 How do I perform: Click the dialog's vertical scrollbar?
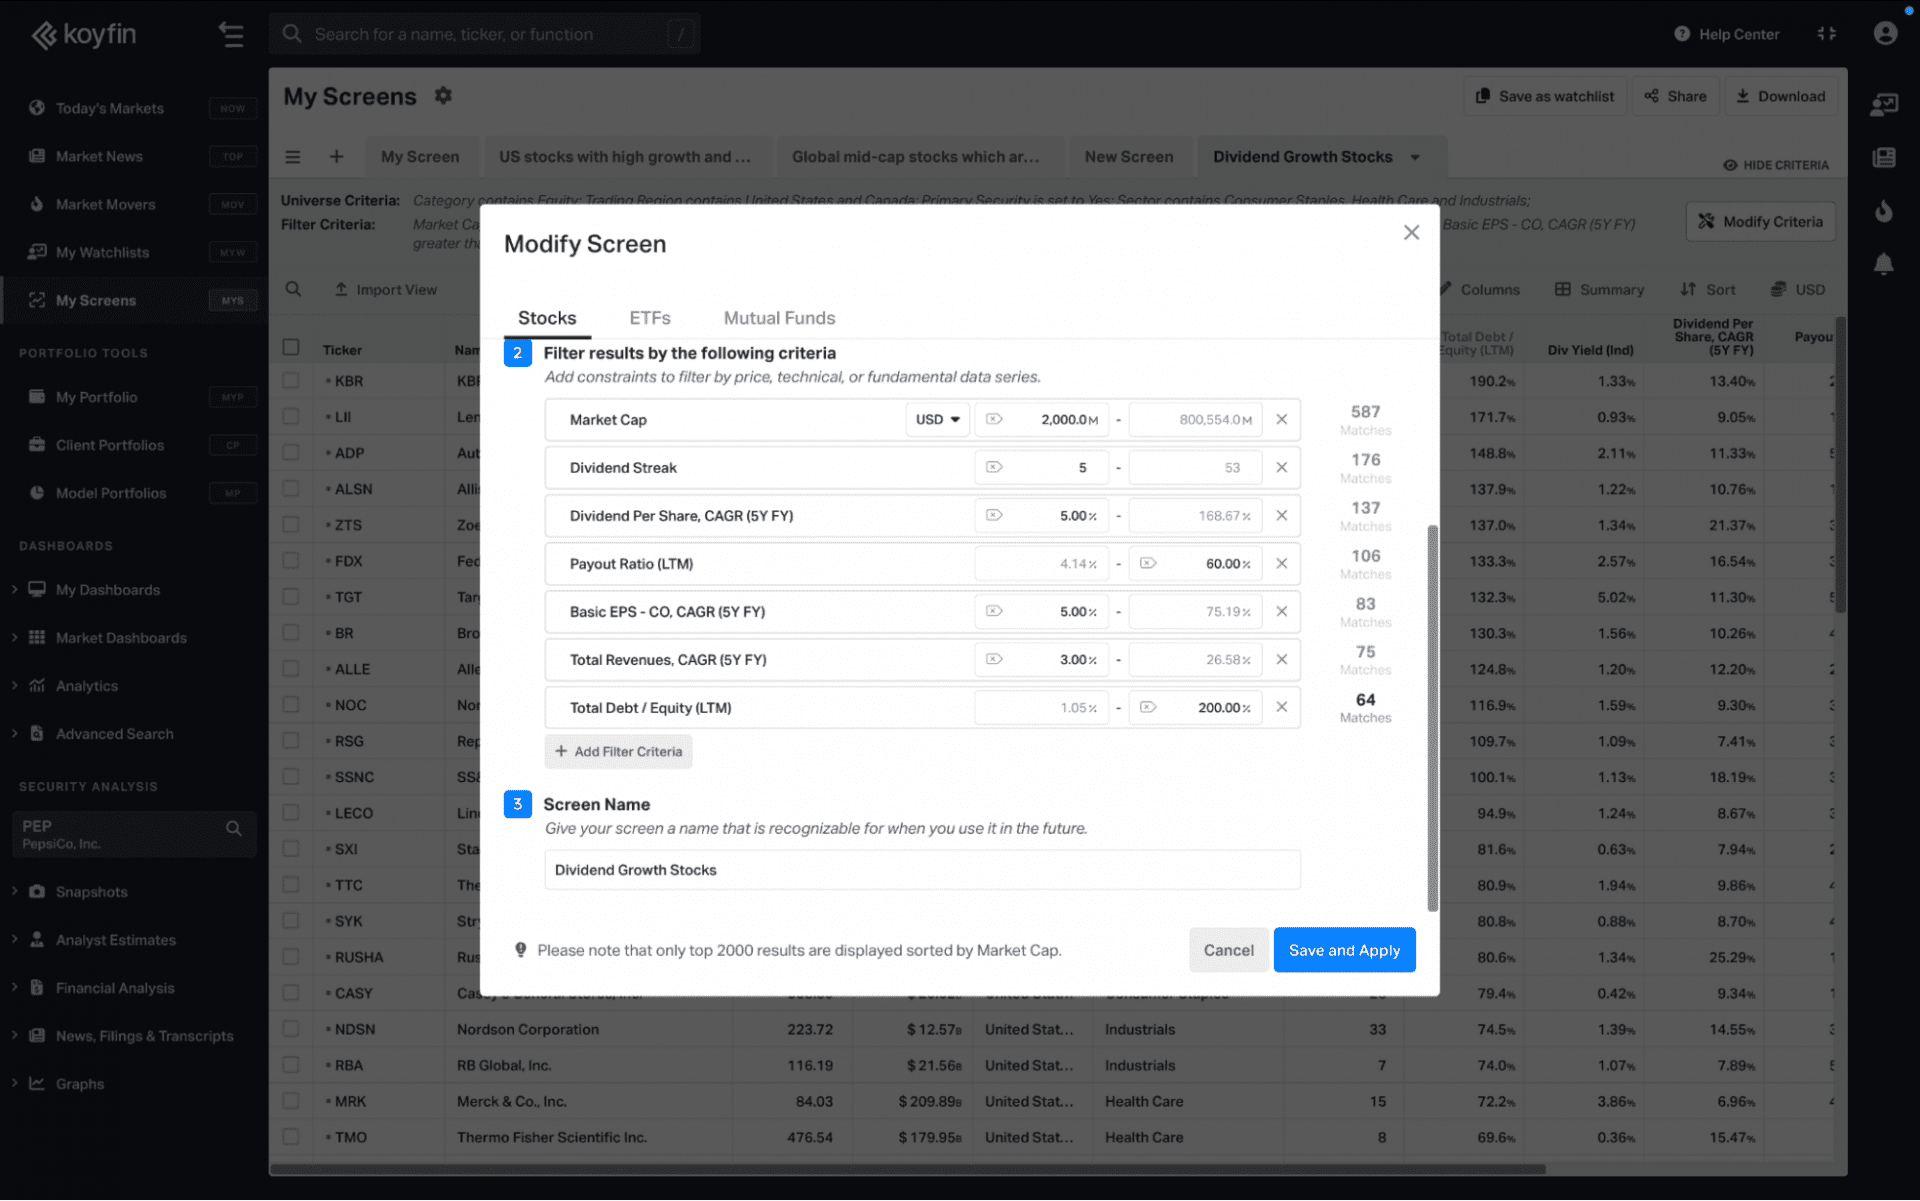pos(1432,716)
